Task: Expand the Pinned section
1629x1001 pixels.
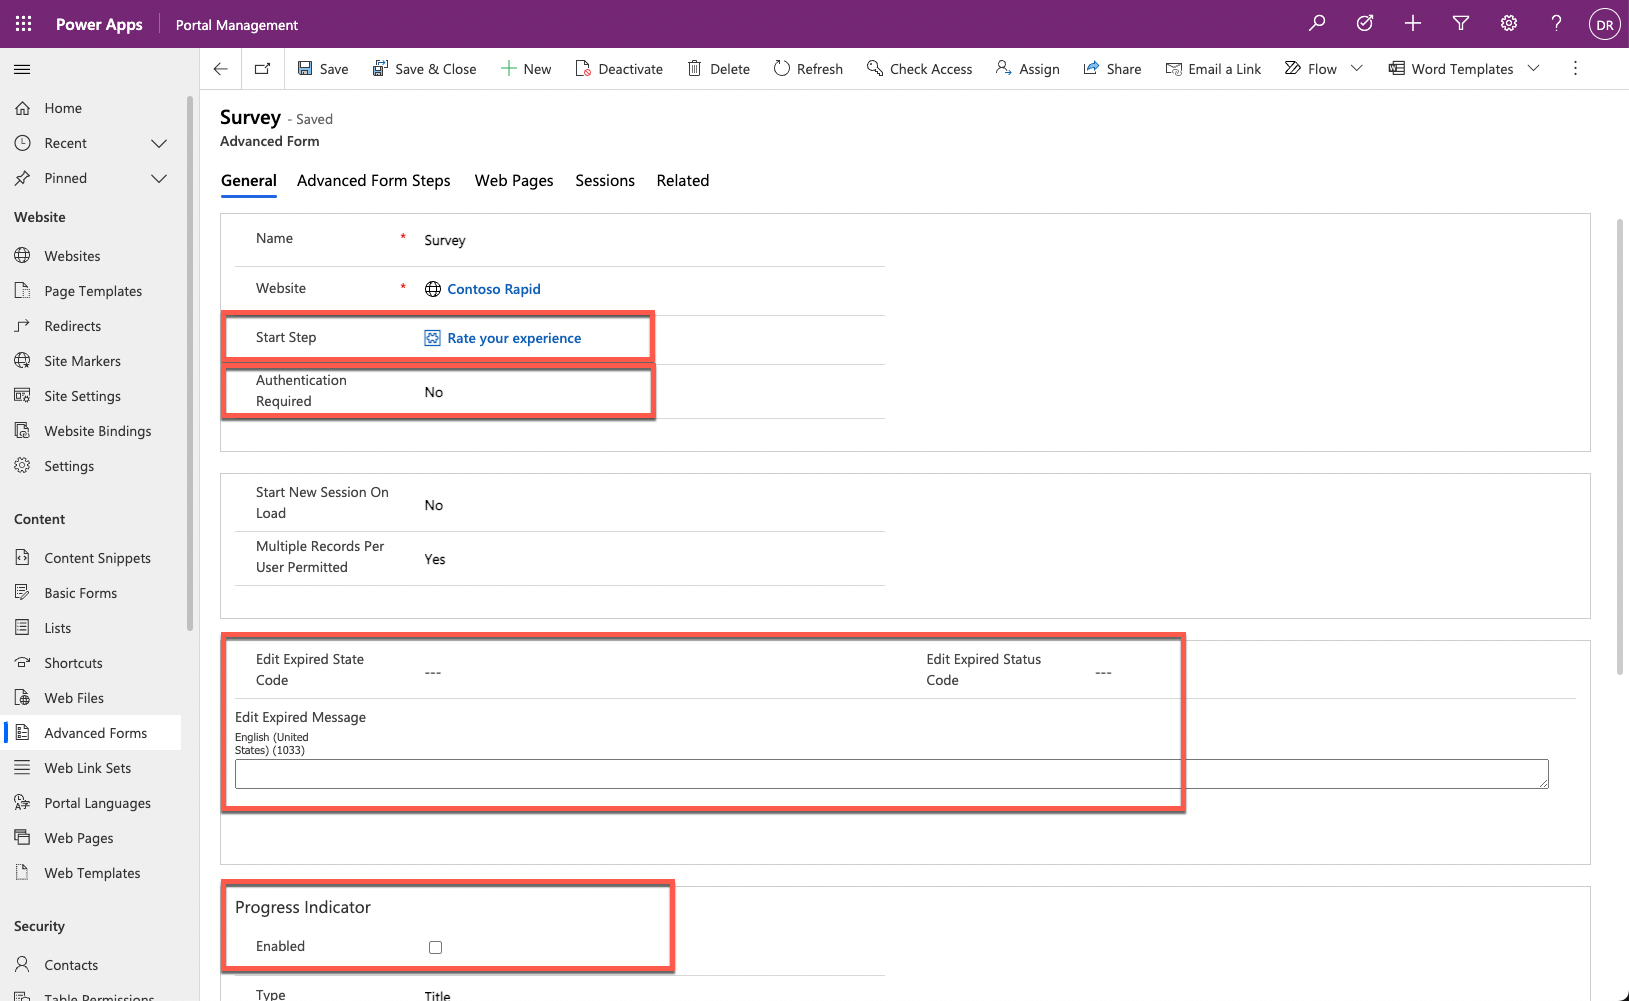Action: (x=159, y=178)
